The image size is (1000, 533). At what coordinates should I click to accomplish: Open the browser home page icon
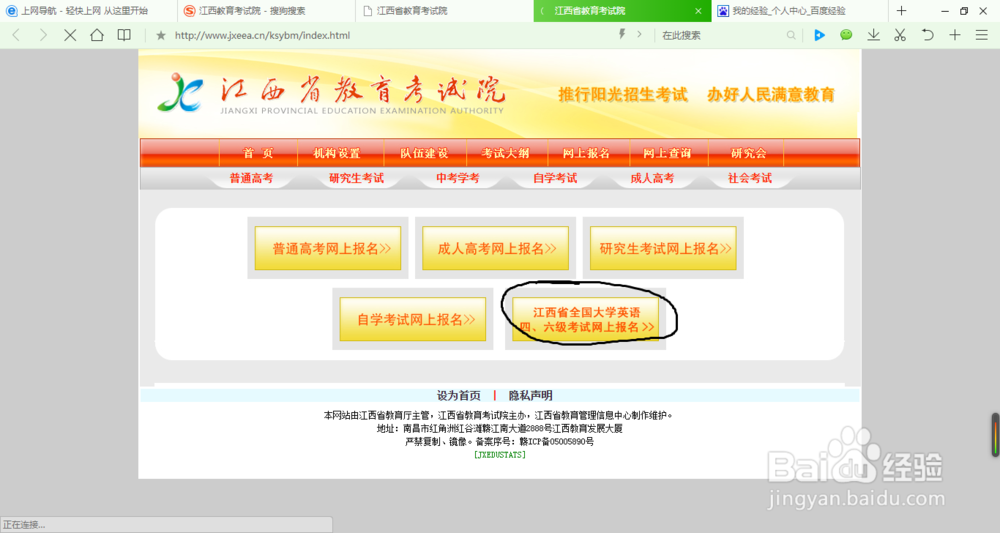(97, 35)
